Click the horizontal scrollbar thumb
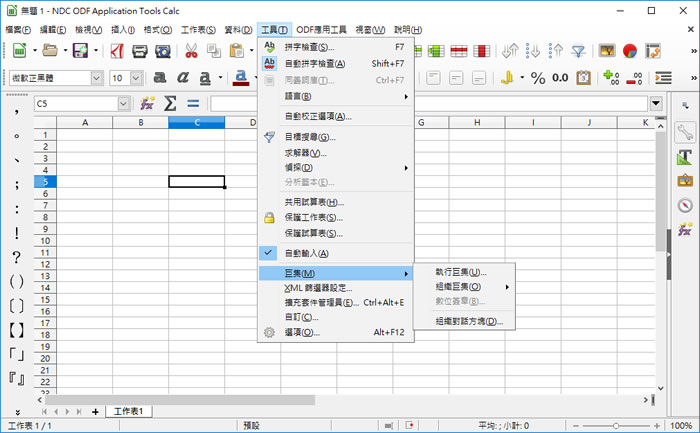Image resolution: width=700 pixels, height=433 pixels. tap(180, 400)
